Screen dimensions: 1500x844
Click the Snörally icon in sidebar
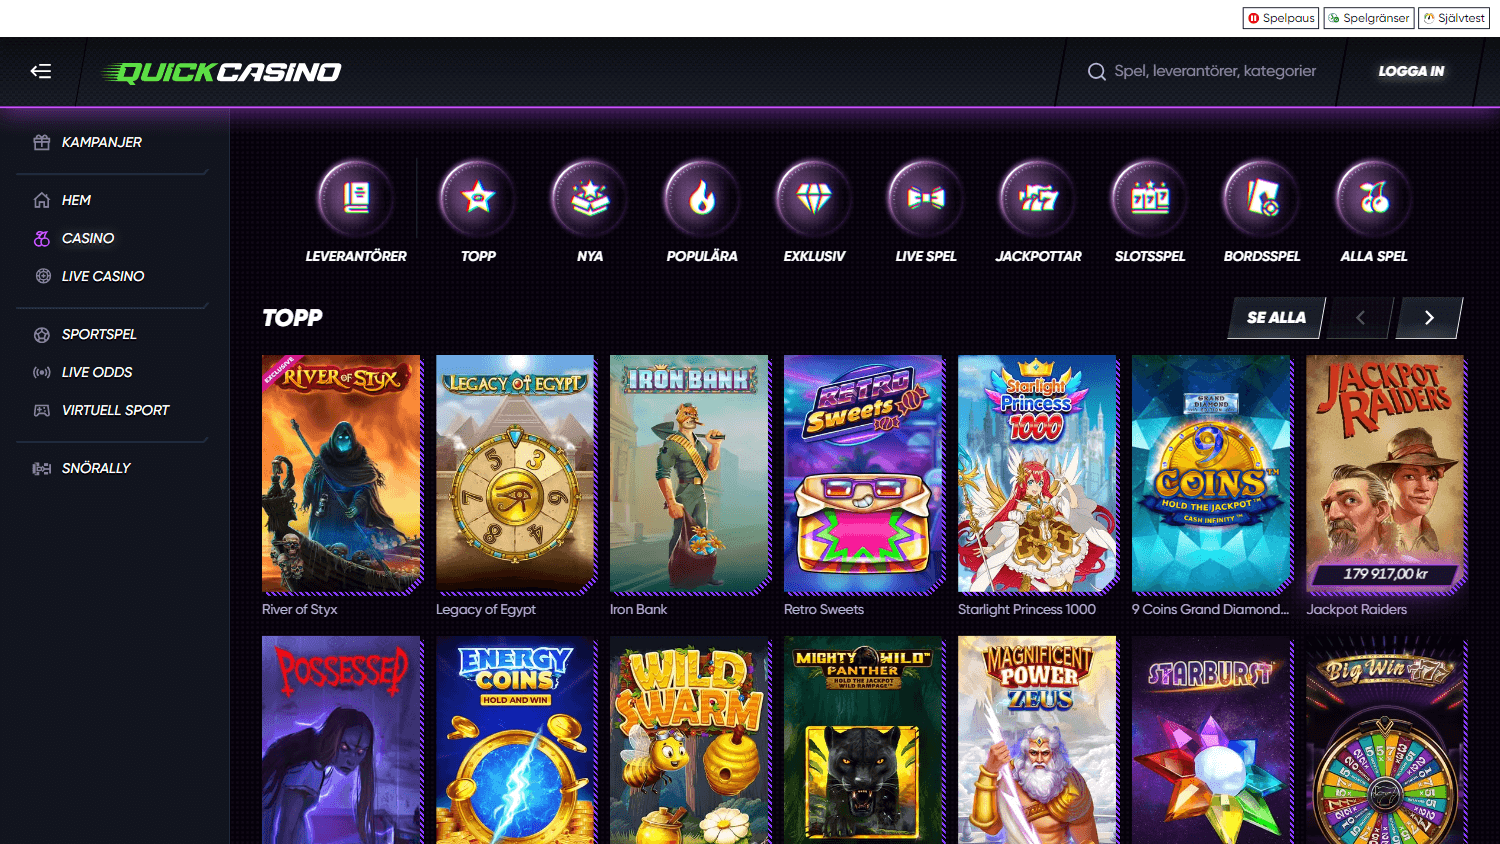[x=42, y=468]
